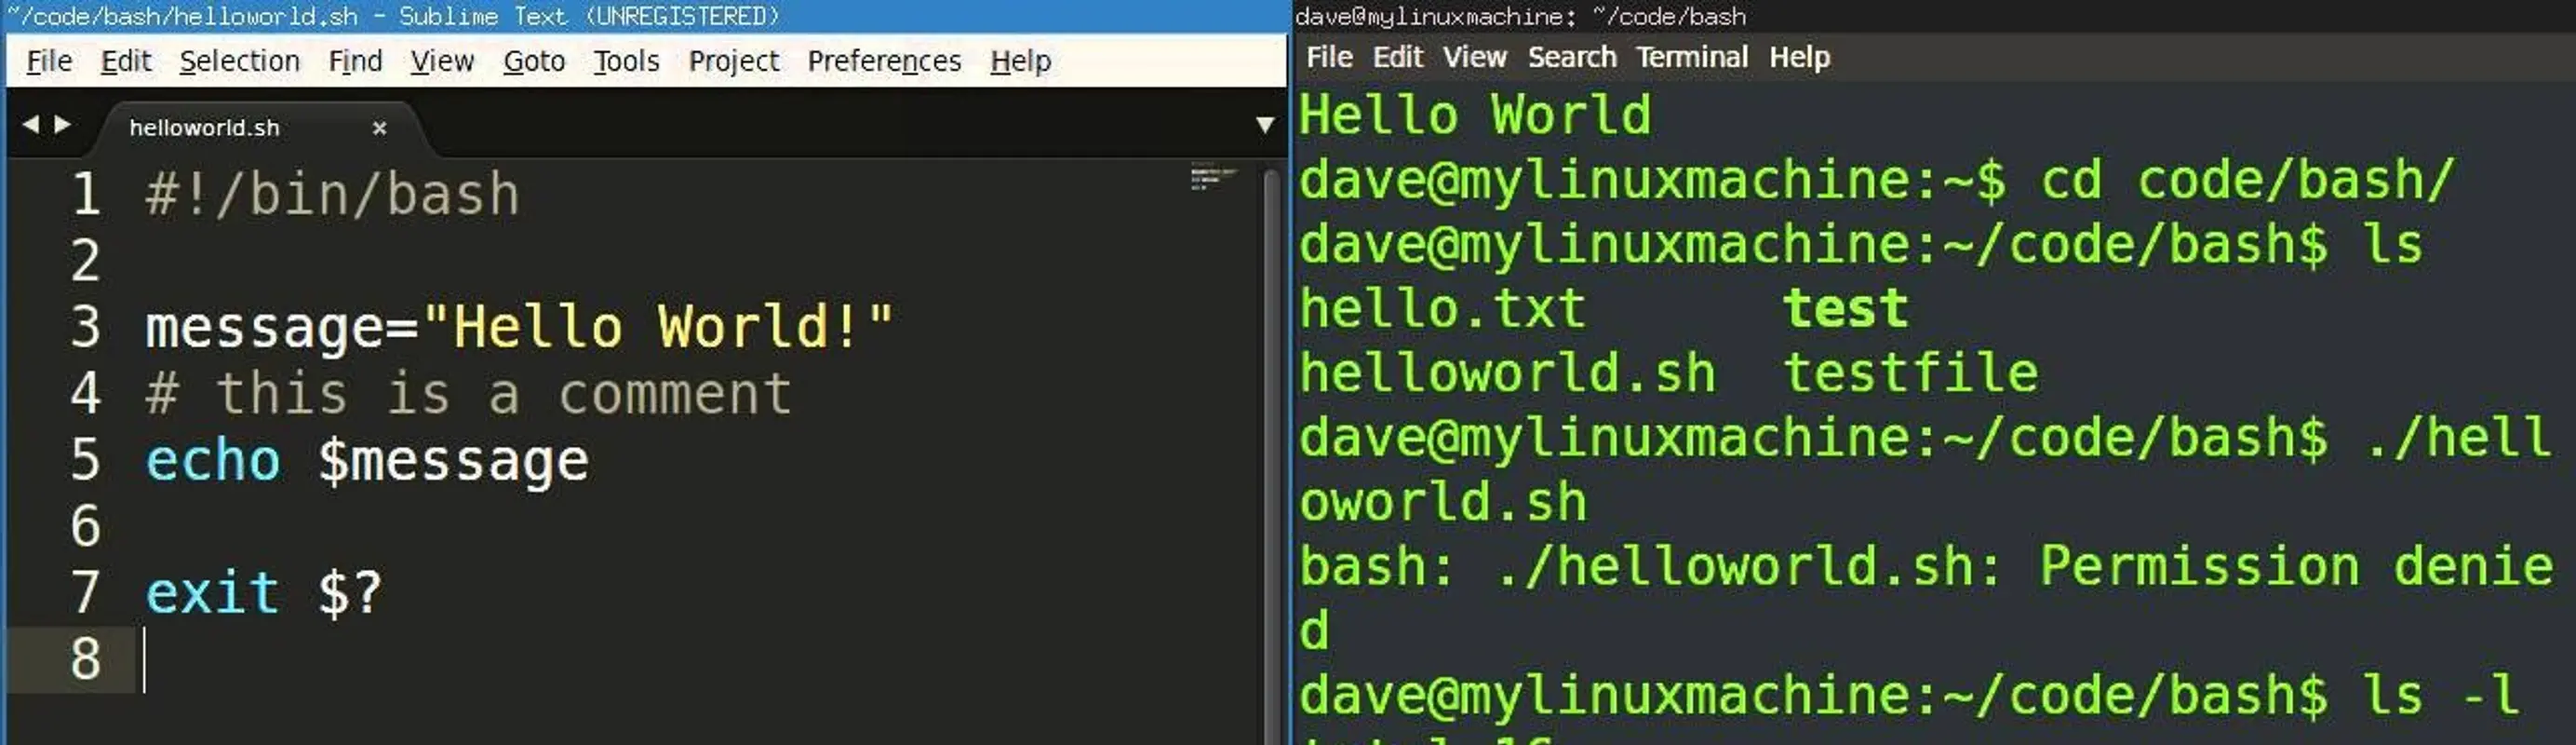Close the helloworld.sh tab

(x=379, y=128)
